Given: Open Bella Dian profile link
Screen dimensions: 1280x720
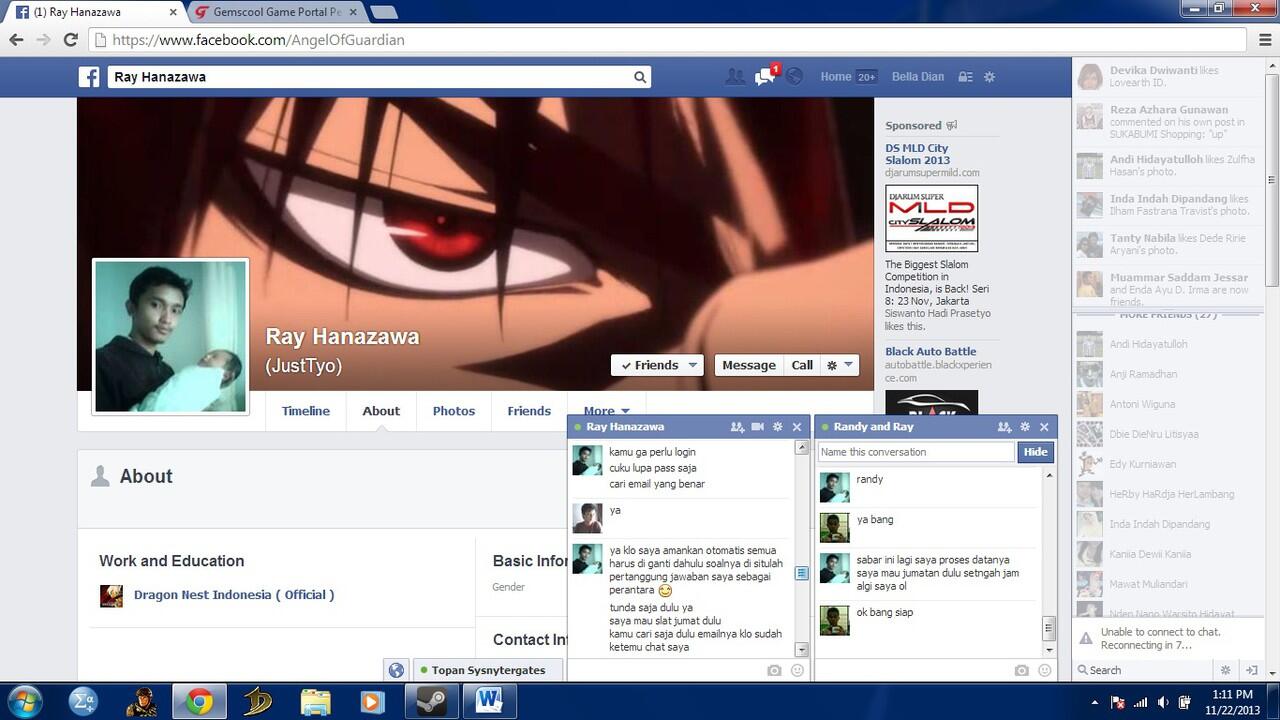Looking at the screenshot, I should [917, 77].
